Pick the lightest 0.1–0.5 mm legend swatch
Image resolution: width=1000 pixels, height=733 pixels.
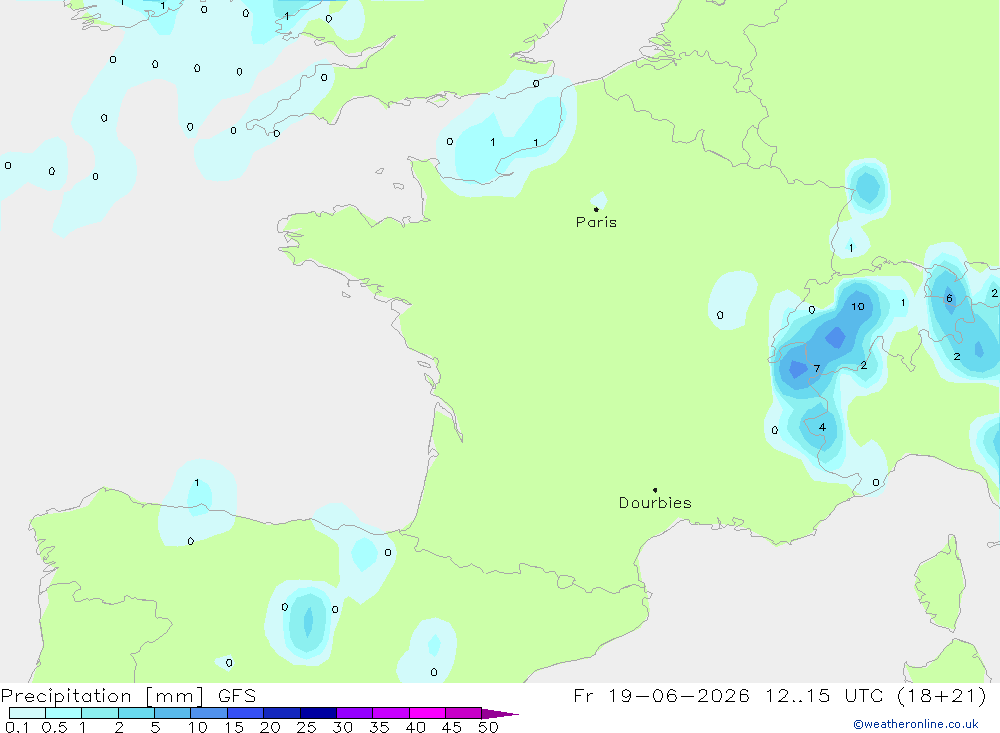pos(27,713)
